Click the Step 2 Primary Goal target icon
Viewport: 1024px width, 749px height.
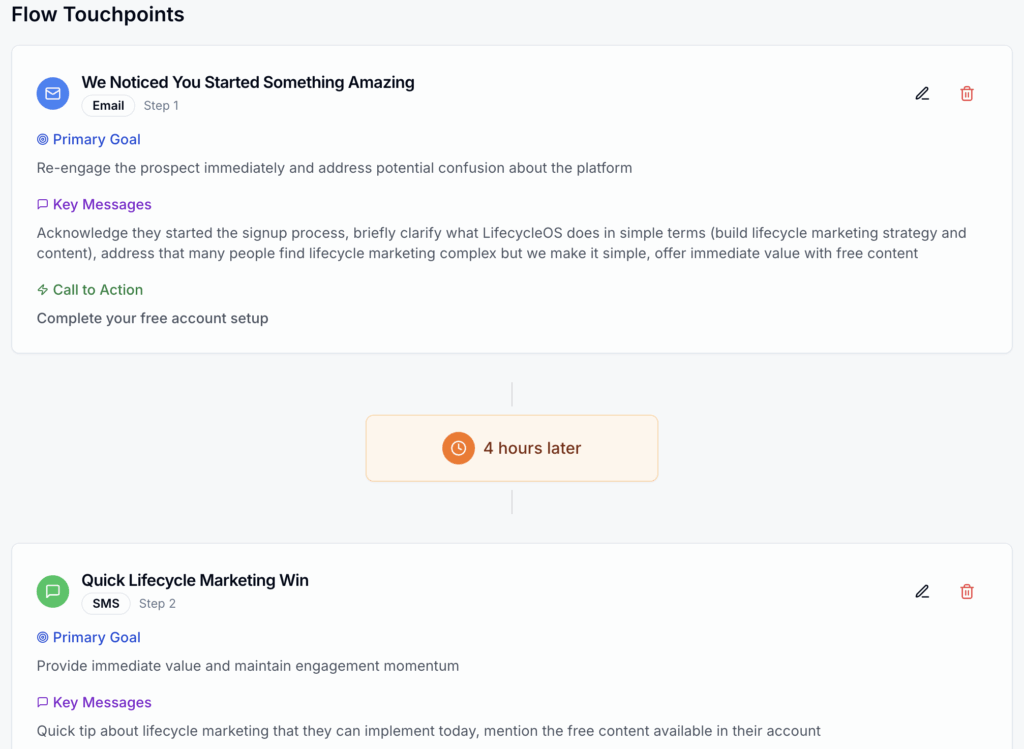42,638
